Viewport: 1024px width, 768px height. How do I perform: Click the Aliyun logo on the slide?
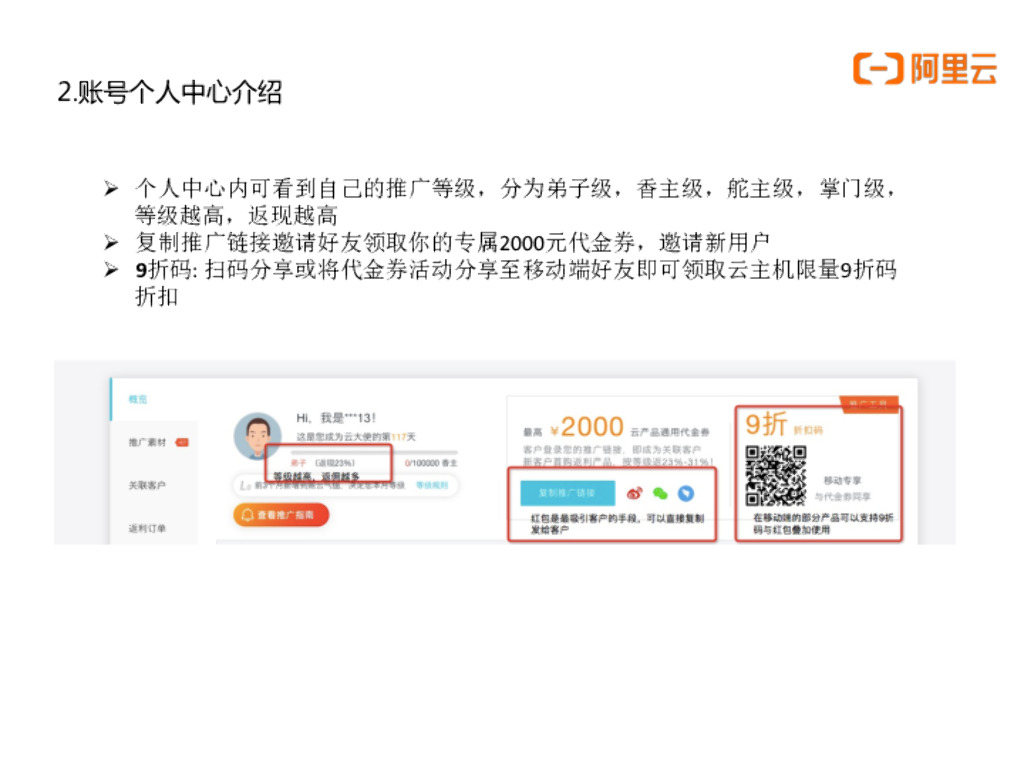tap(925, 69)
